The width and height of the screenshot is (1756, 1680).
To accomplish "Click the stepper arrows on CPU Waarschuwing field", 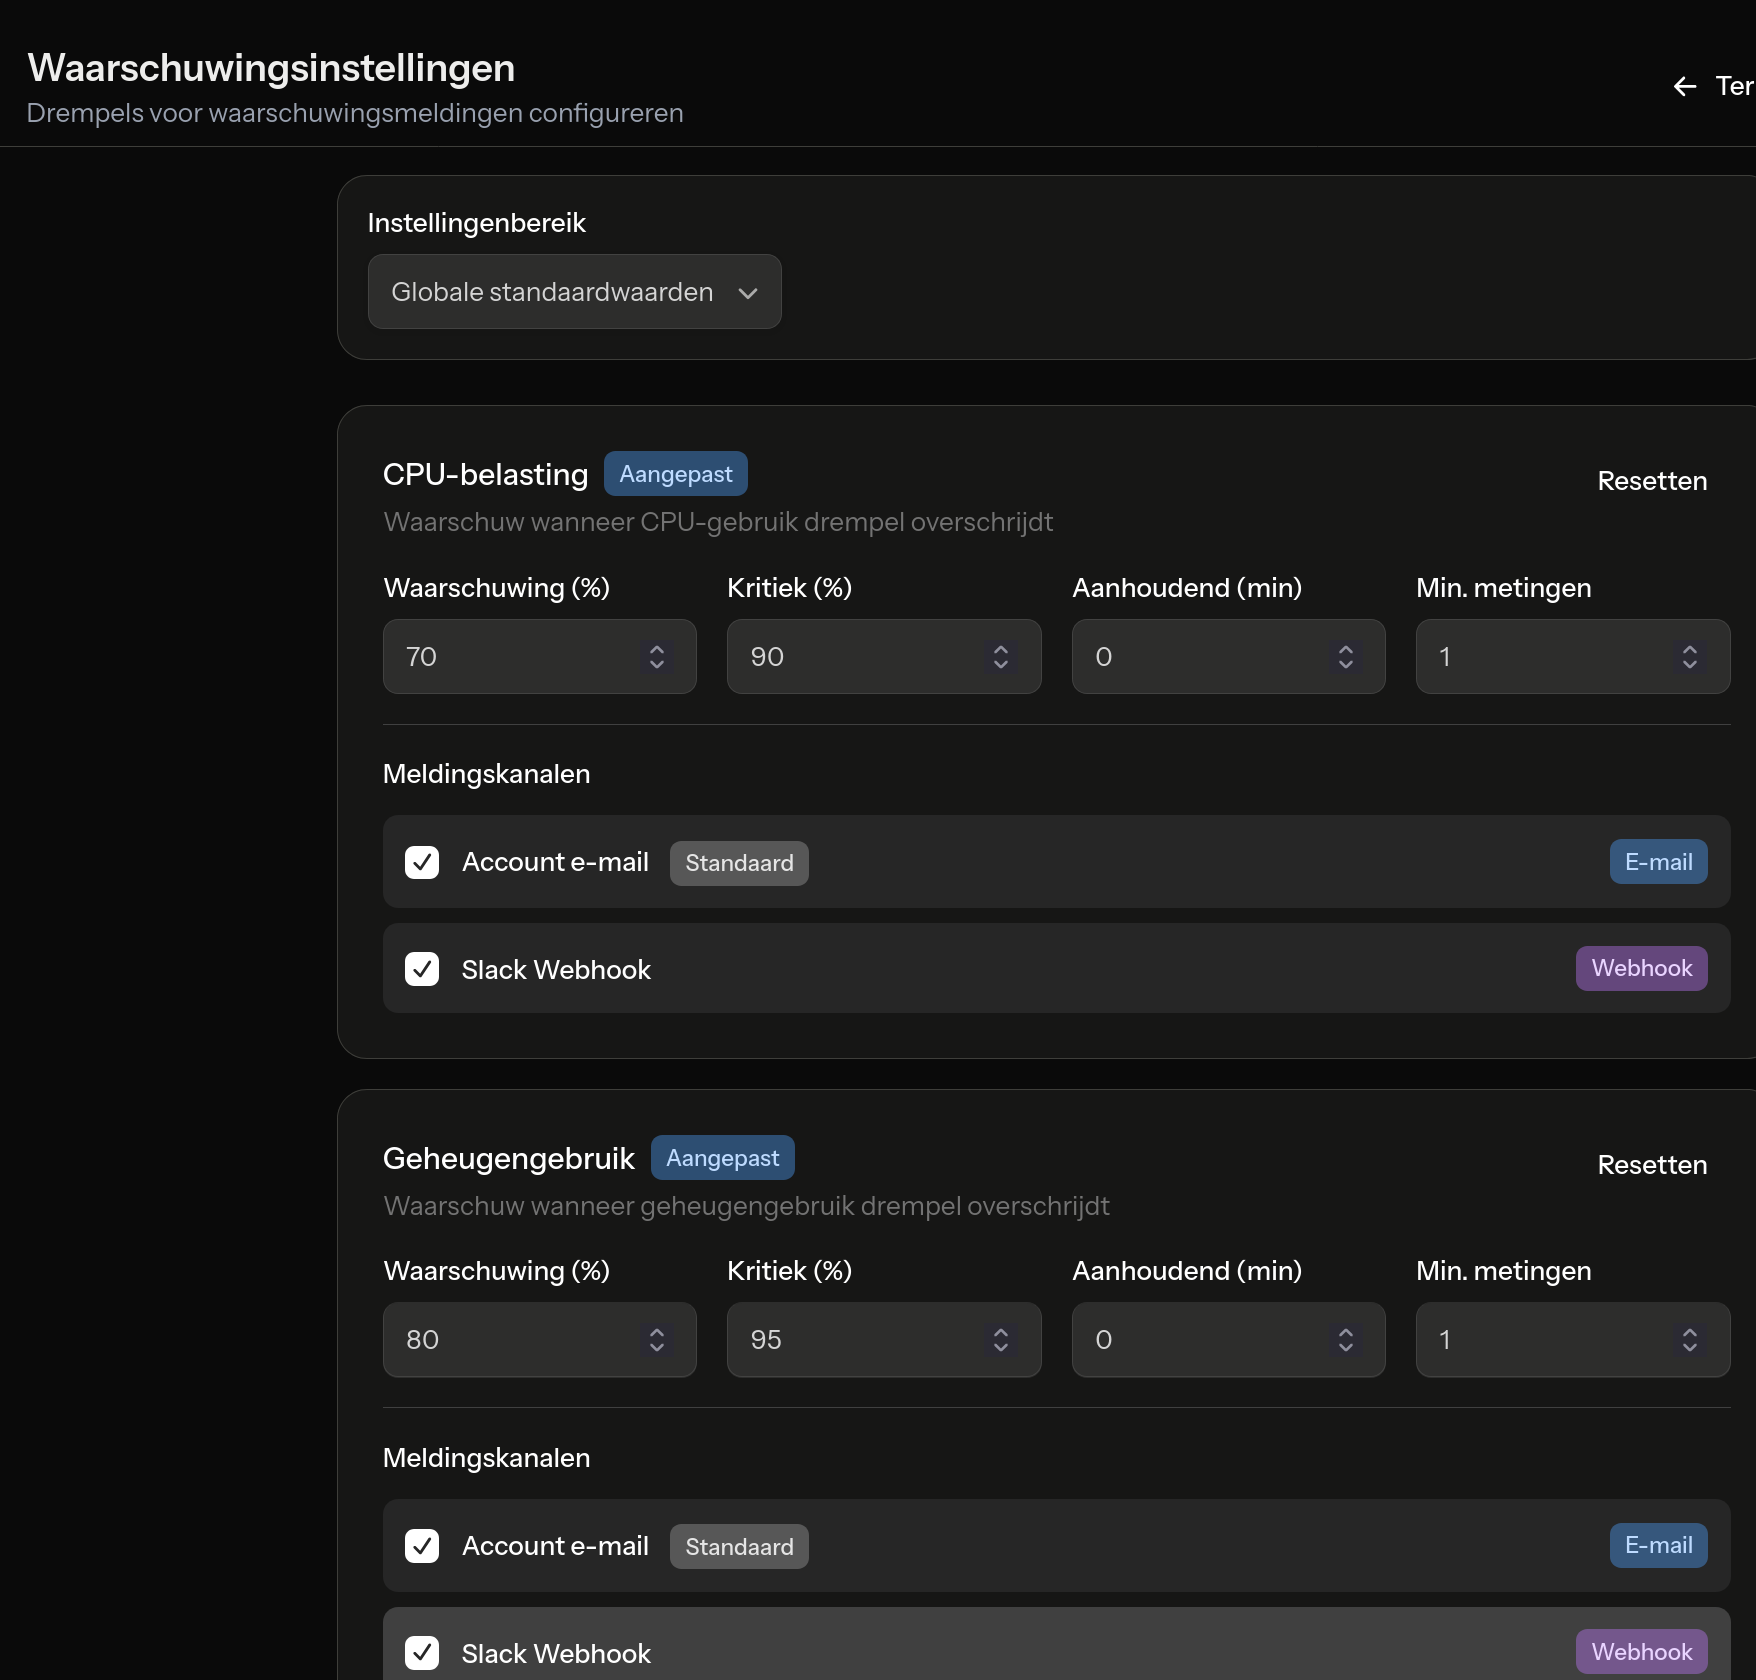I will [657, 657].
